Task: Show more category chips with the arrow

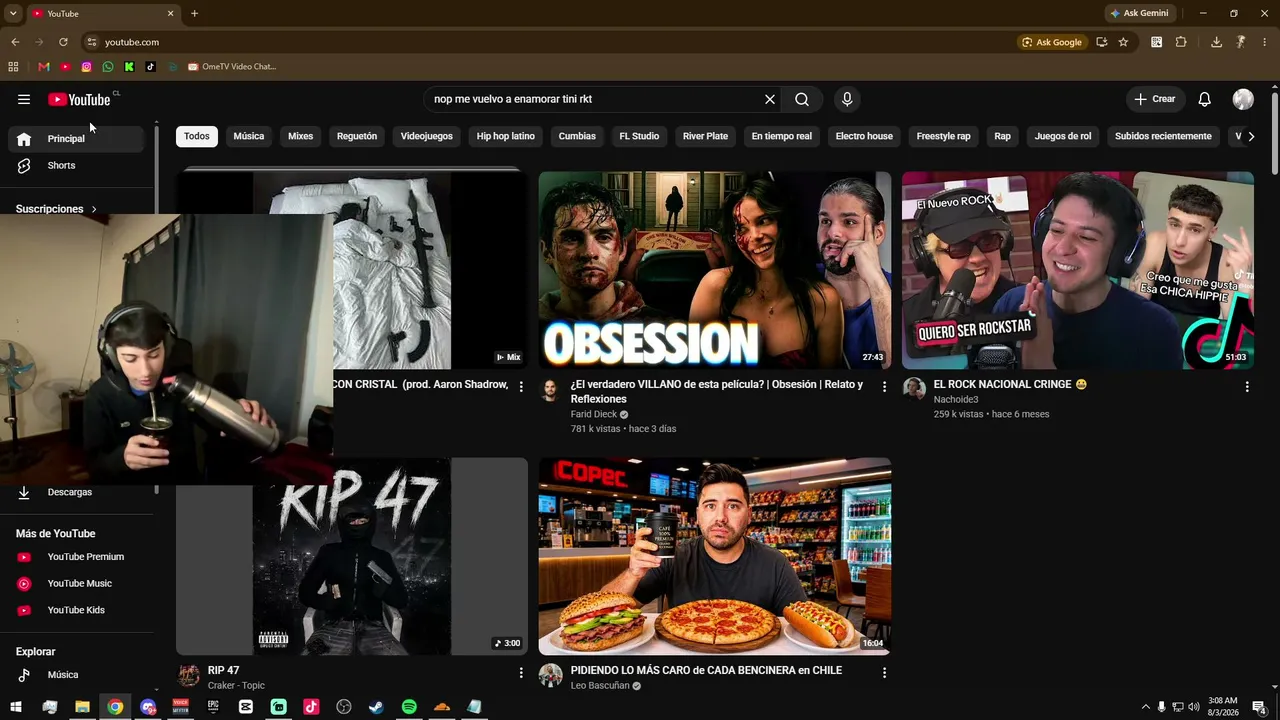Action: (1250, 136)
